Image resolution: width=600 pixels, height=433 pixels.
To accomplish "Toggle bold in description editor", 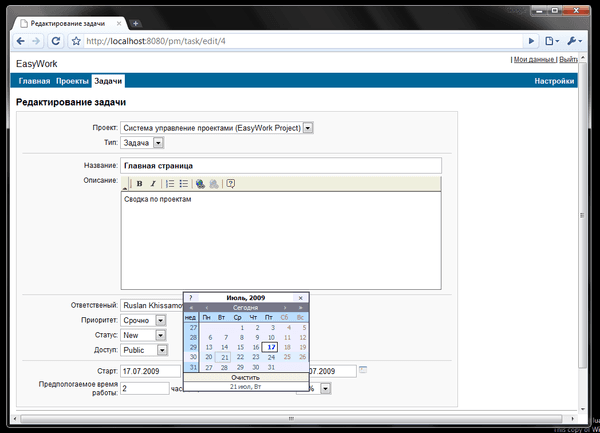I will click(x=140, y=184).
